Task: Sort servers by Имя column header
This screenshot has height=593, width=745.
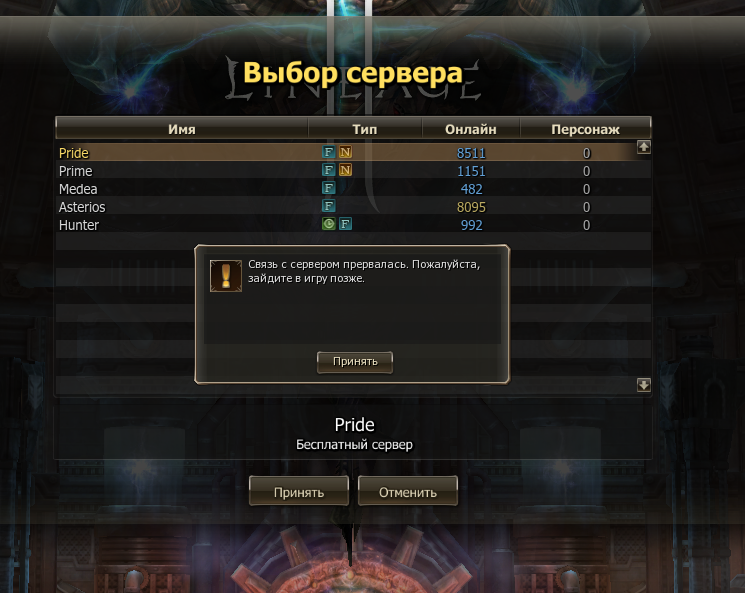Action: point(182,129)
